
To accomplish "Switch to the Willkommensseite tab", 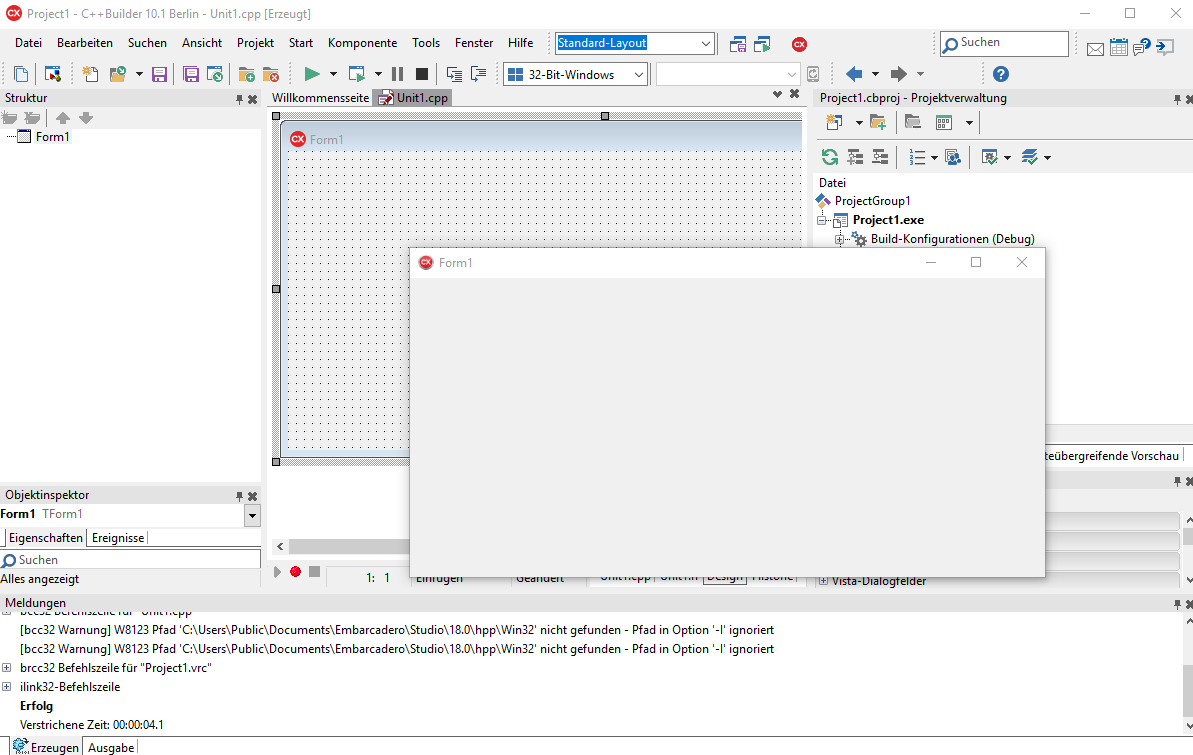I will click(320, 97).
